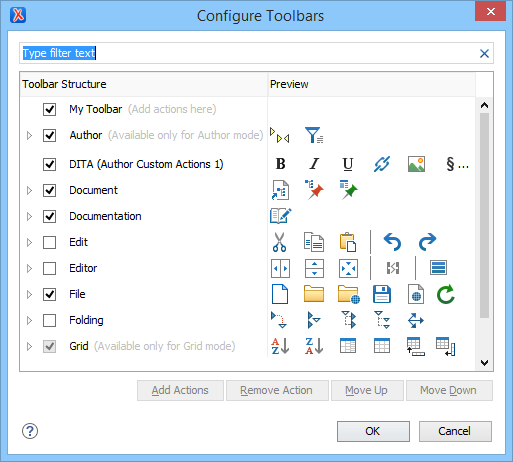Click the Copy icon in Edit row
This screenshot has height=462, width=513.
click(x=314, y=242)
